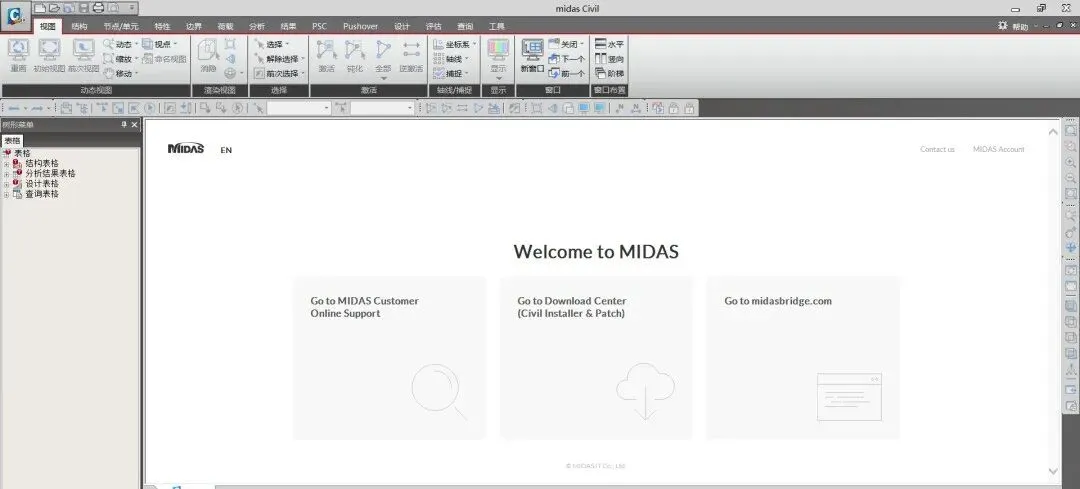Switch to the PSC ribbon tab
The image size is (1080, 489).
click(x=320, y=26)
